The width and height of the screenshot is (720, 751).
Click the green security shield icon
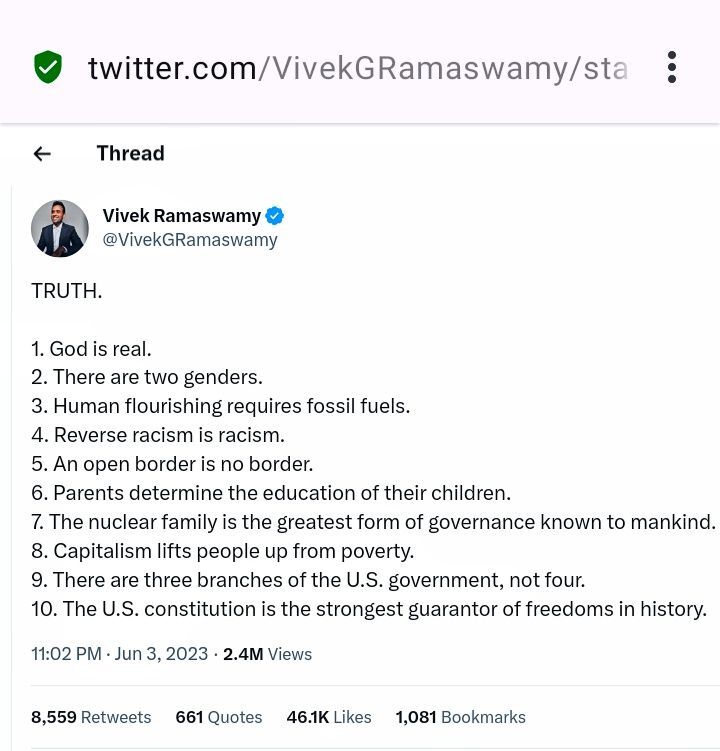[47, 68]
